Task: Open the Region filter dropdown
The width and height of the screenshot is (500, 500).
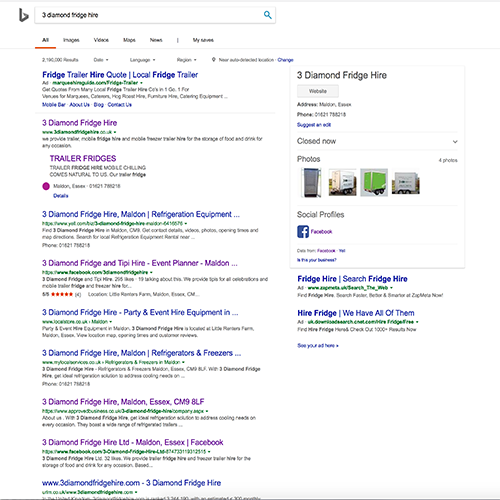Action: [186, 60]
